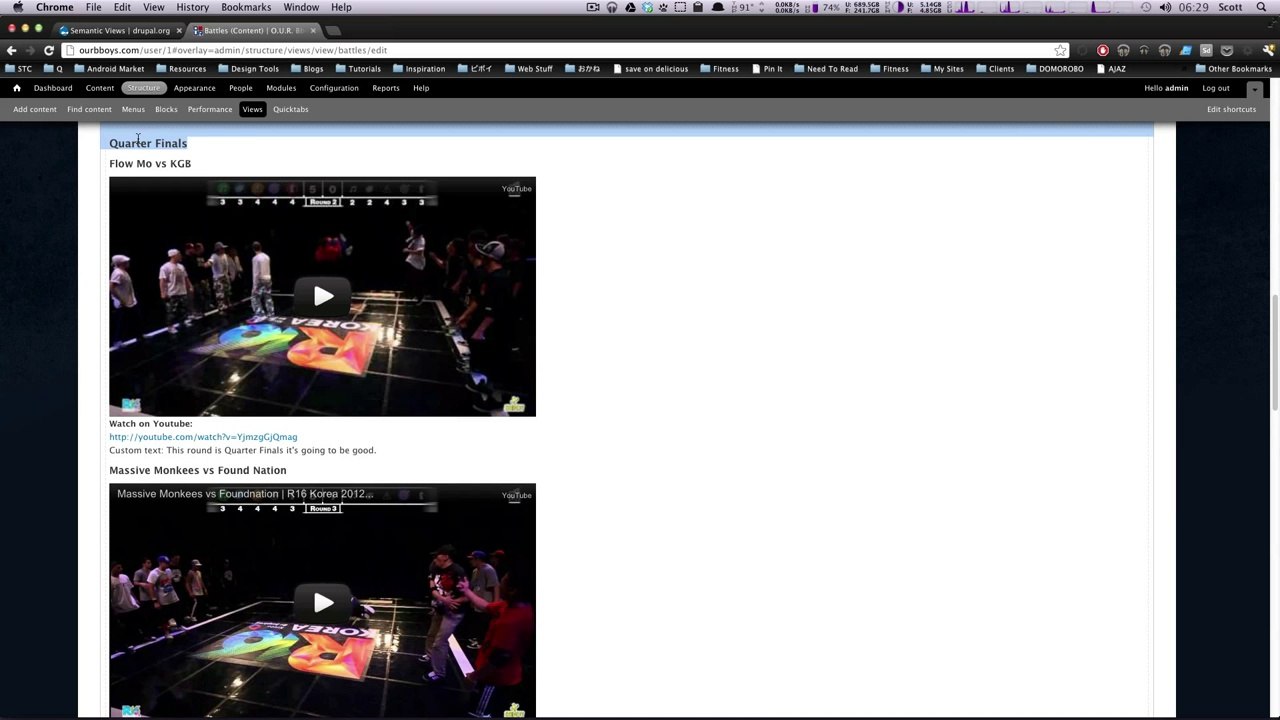Image resolution: width=1280 pixels, height=720 pixels.
Task: Open the blue window extension icon
Action: (x=1185, y=50)
